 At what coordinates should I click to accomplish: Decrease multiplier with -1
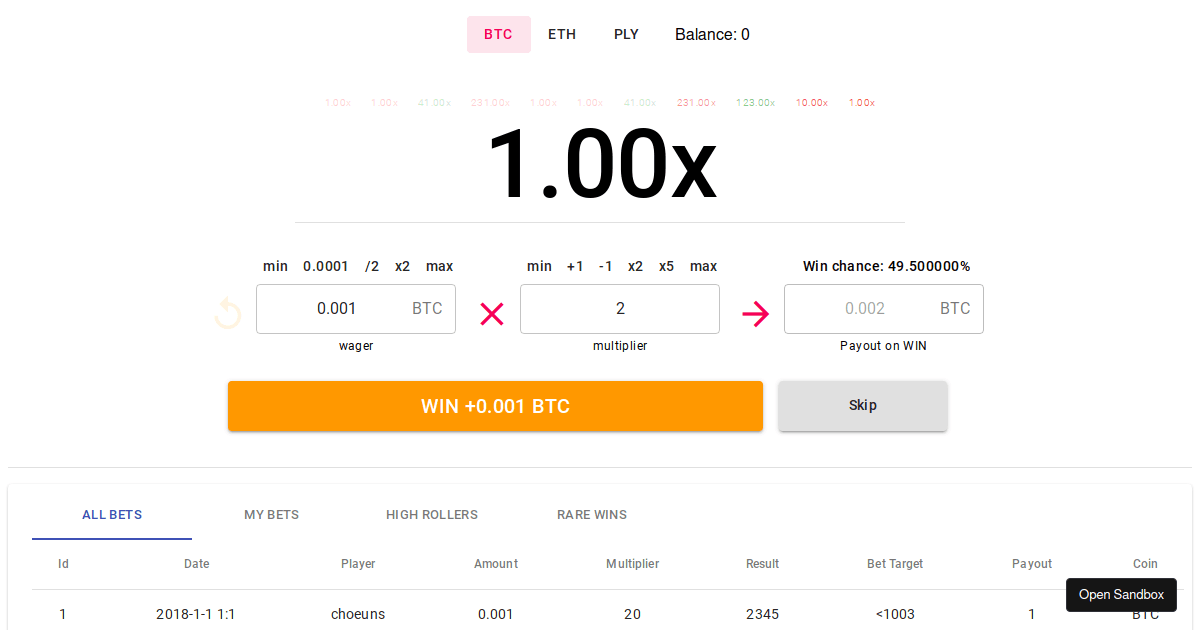[x=605, y=266]
